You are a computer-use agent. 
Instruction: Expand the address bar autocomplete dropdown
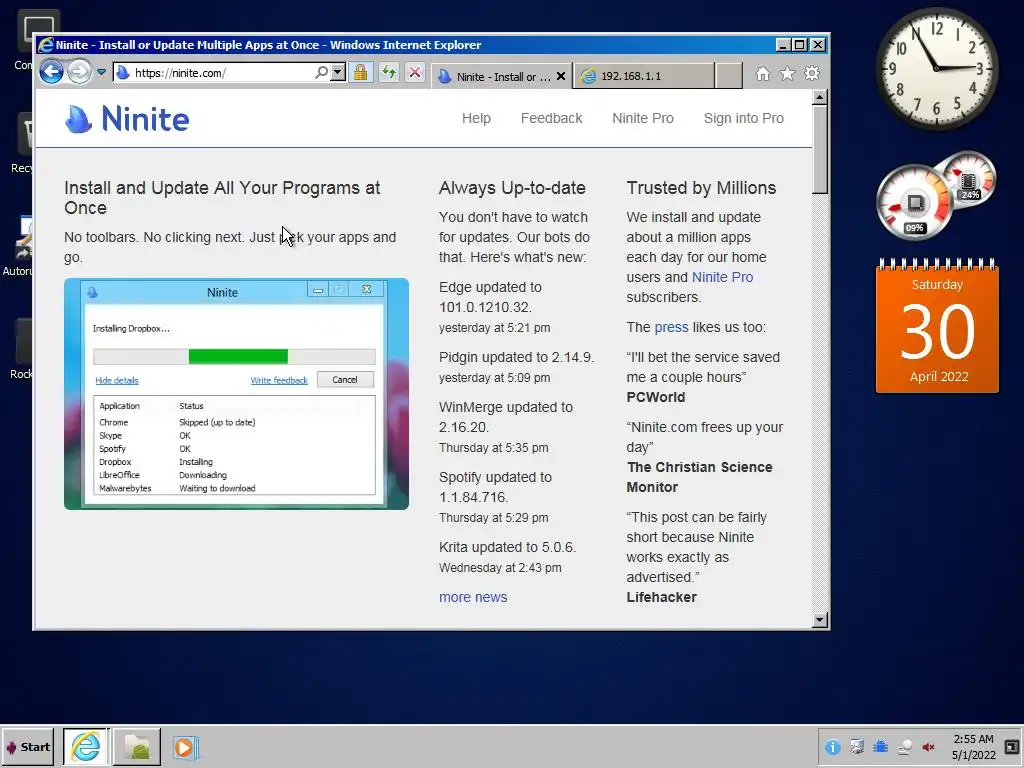(338, 72)
